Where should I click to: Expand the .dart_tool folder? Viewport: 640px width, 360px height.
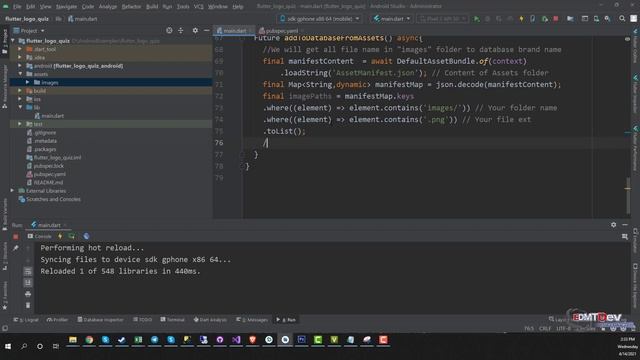click(20, 49)
